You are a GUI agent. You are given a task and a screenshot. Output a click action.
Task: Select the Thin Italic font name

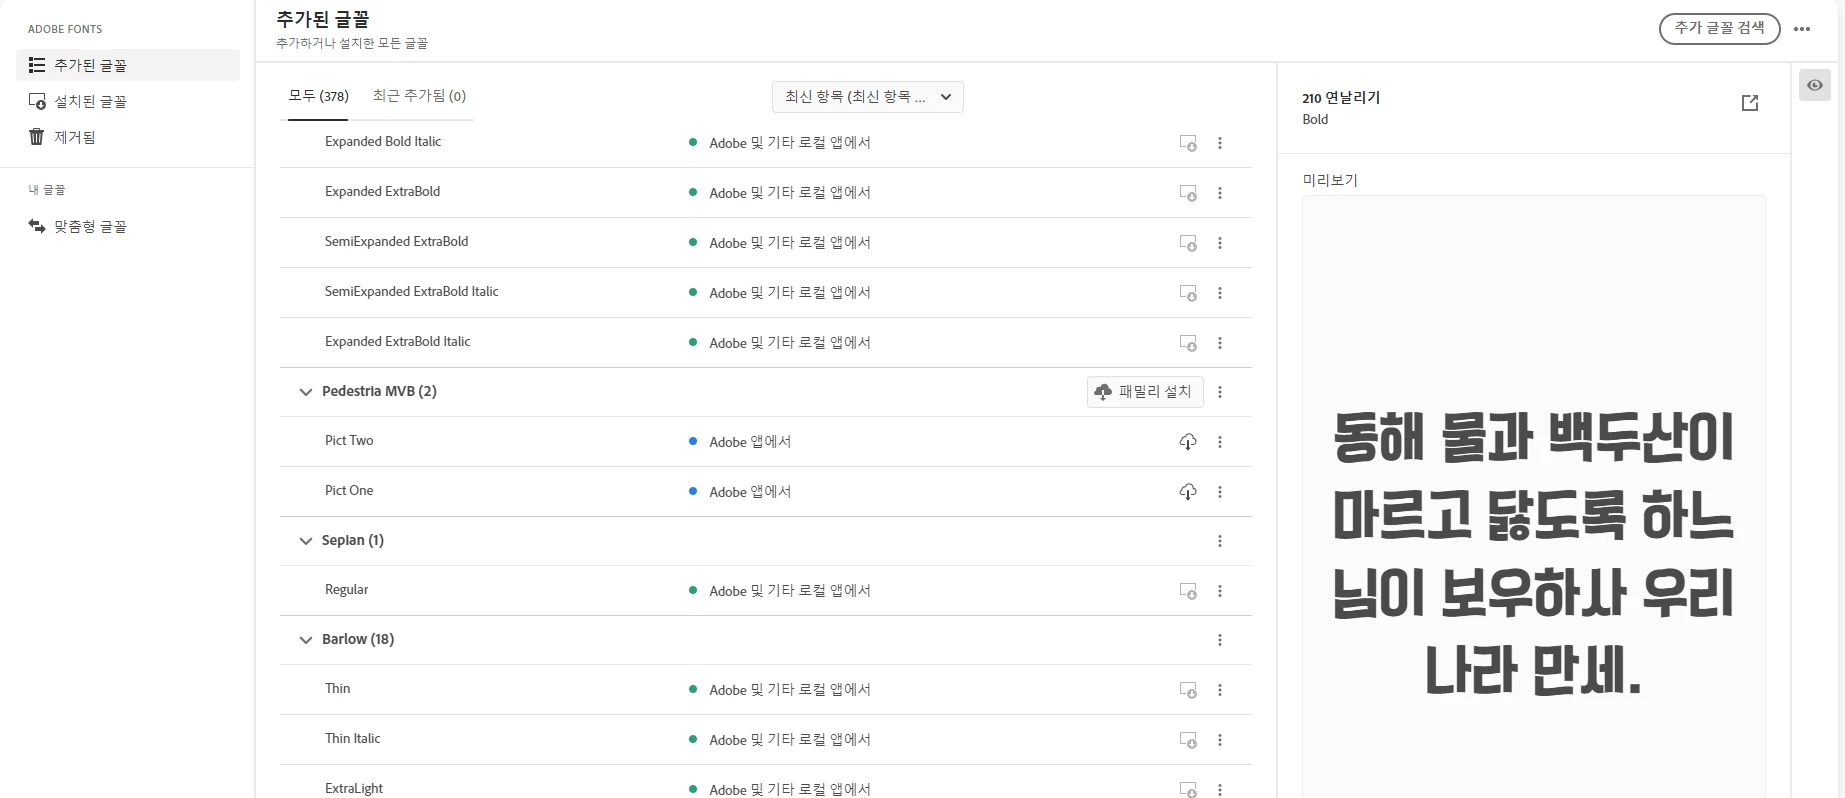tap(352, 739)
